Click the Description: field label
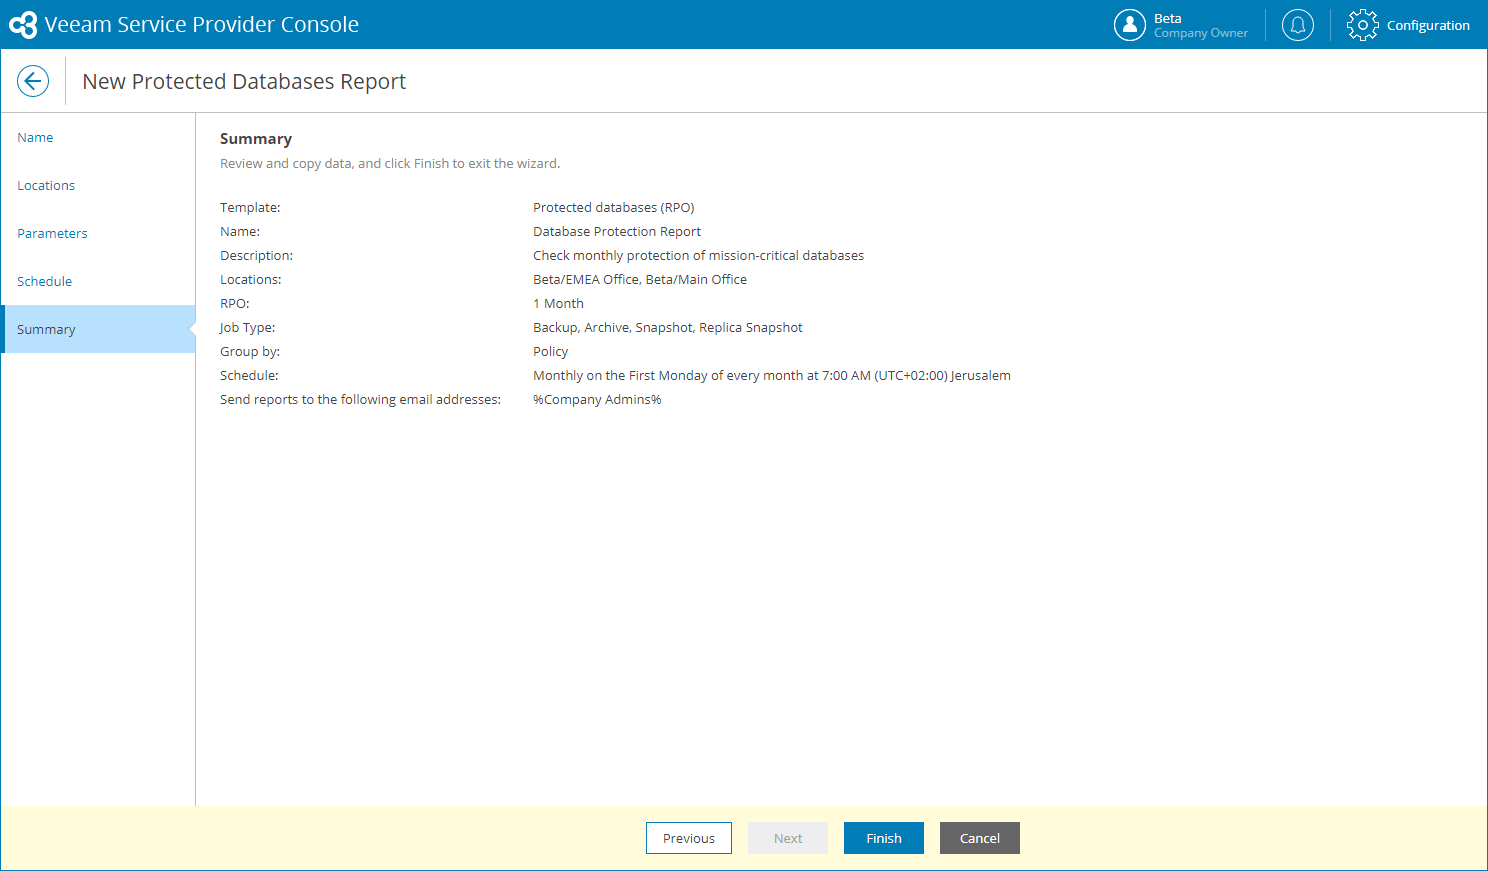The width and height of the screenshot is (1488, 871). 257,255
